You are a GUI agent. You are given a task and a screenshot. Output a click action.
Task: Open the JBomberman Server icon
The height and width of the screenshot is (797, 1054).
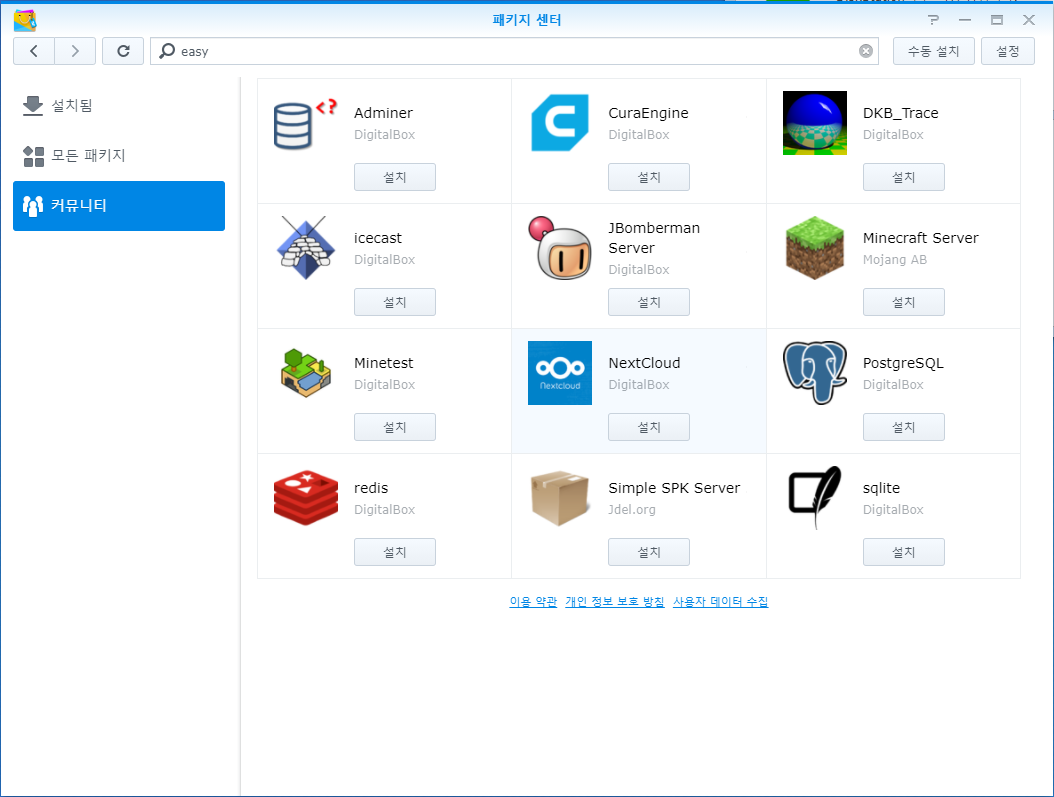tap(560, 248)
